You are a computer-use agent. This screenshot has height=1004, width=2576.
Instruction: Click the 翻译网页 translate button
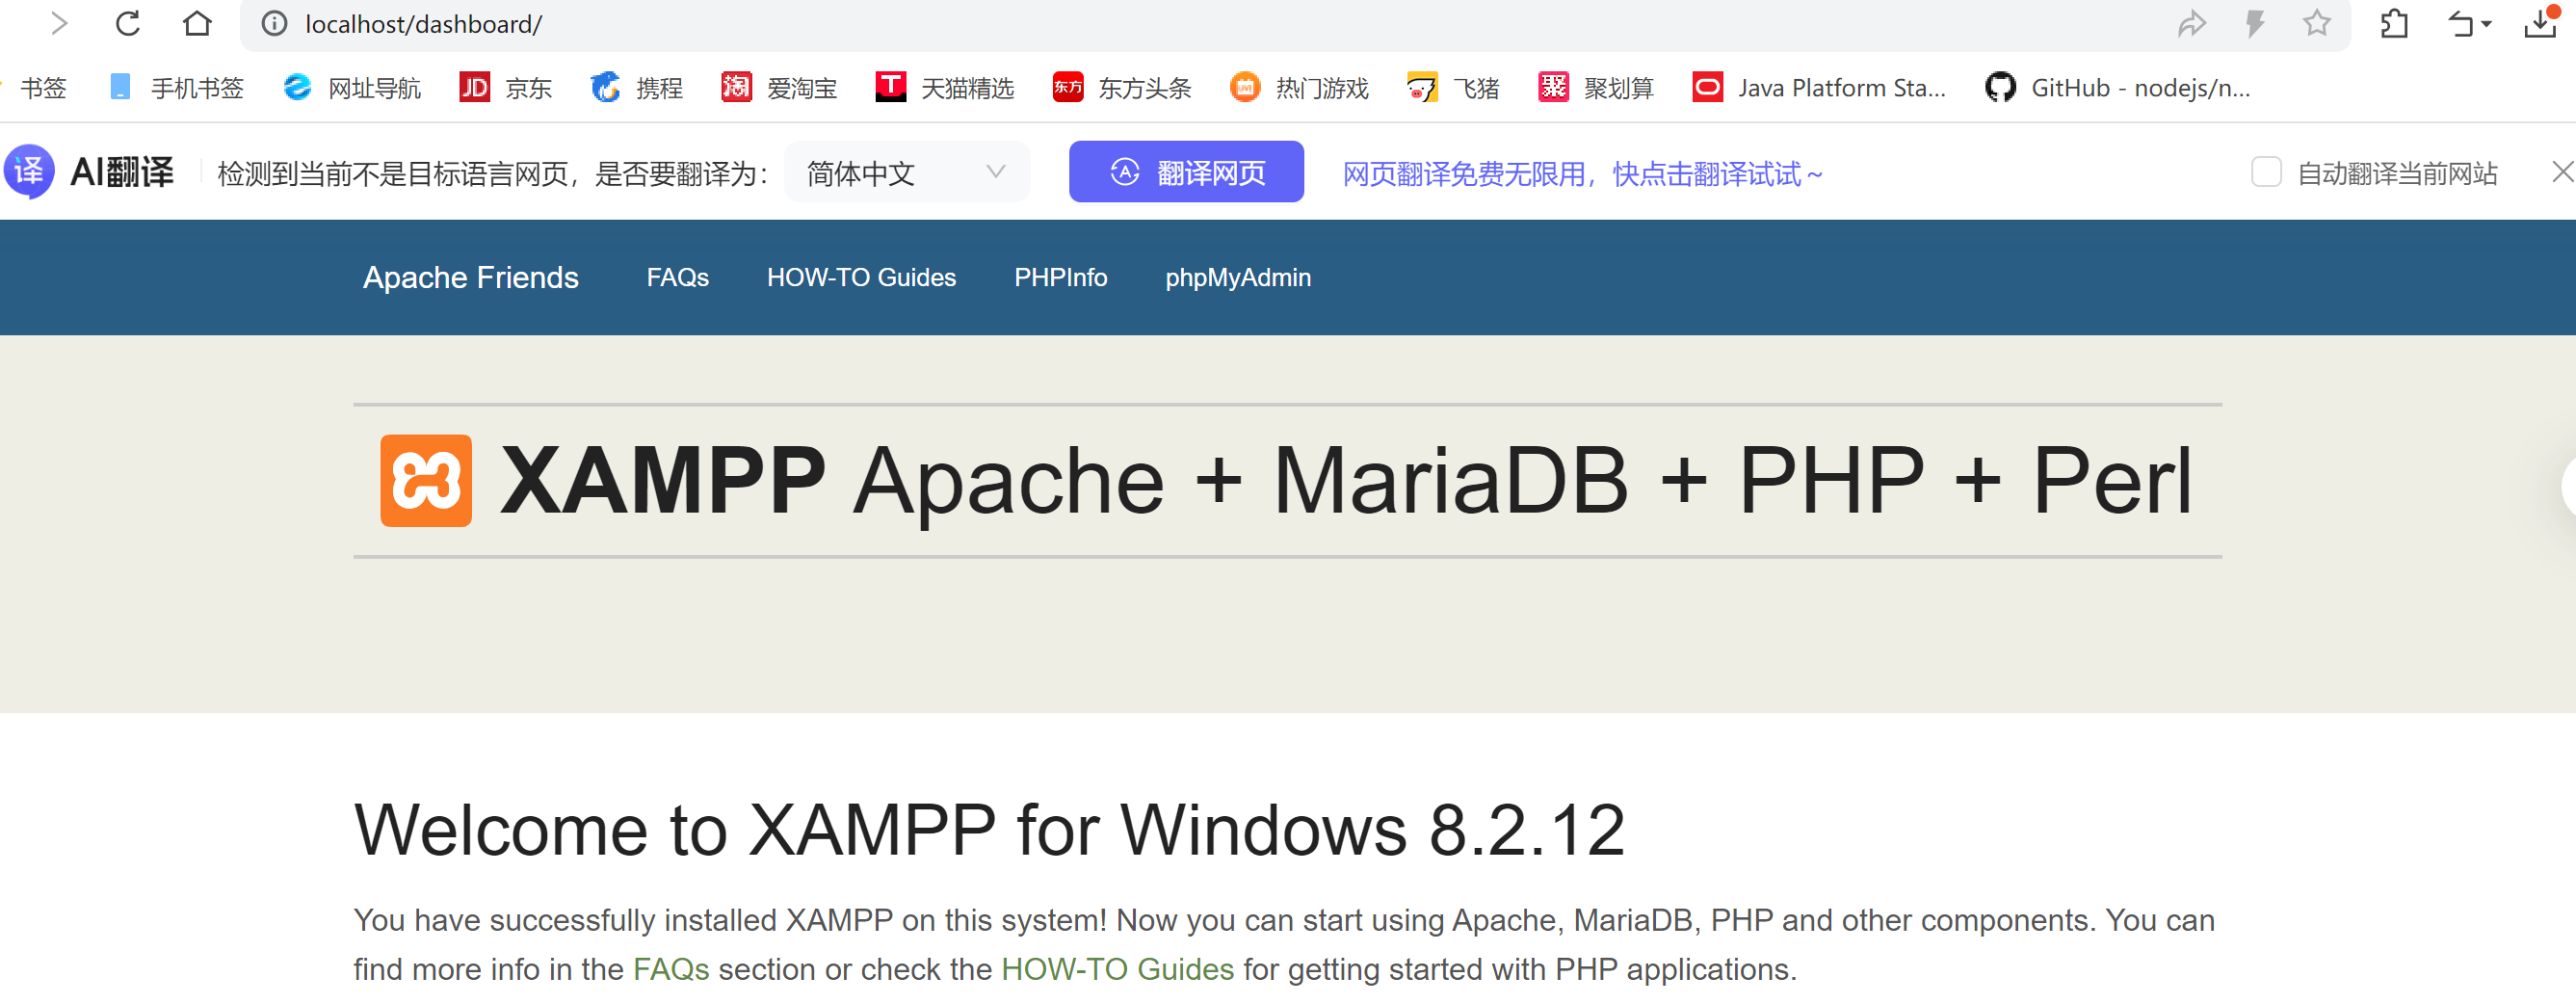coord(1186,172)
